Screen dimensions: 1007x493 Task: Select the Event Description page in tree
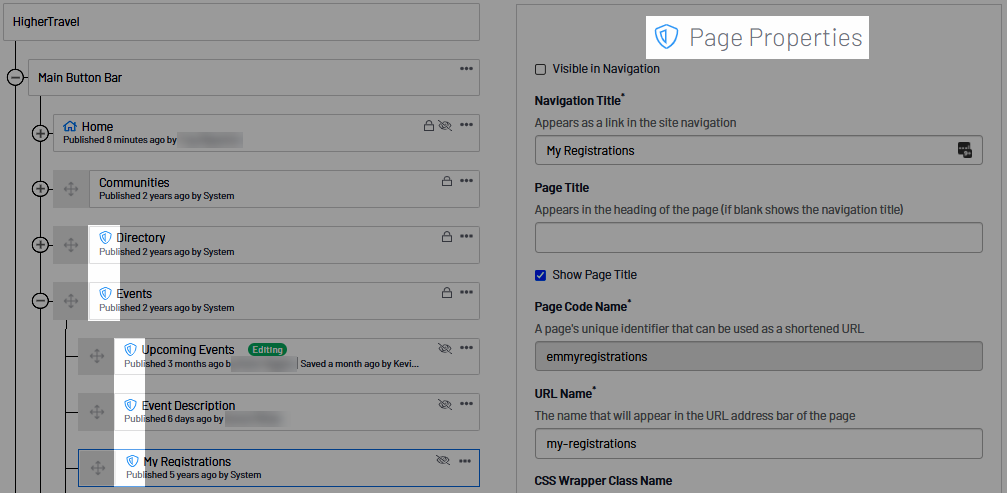(x=189, y=406)
